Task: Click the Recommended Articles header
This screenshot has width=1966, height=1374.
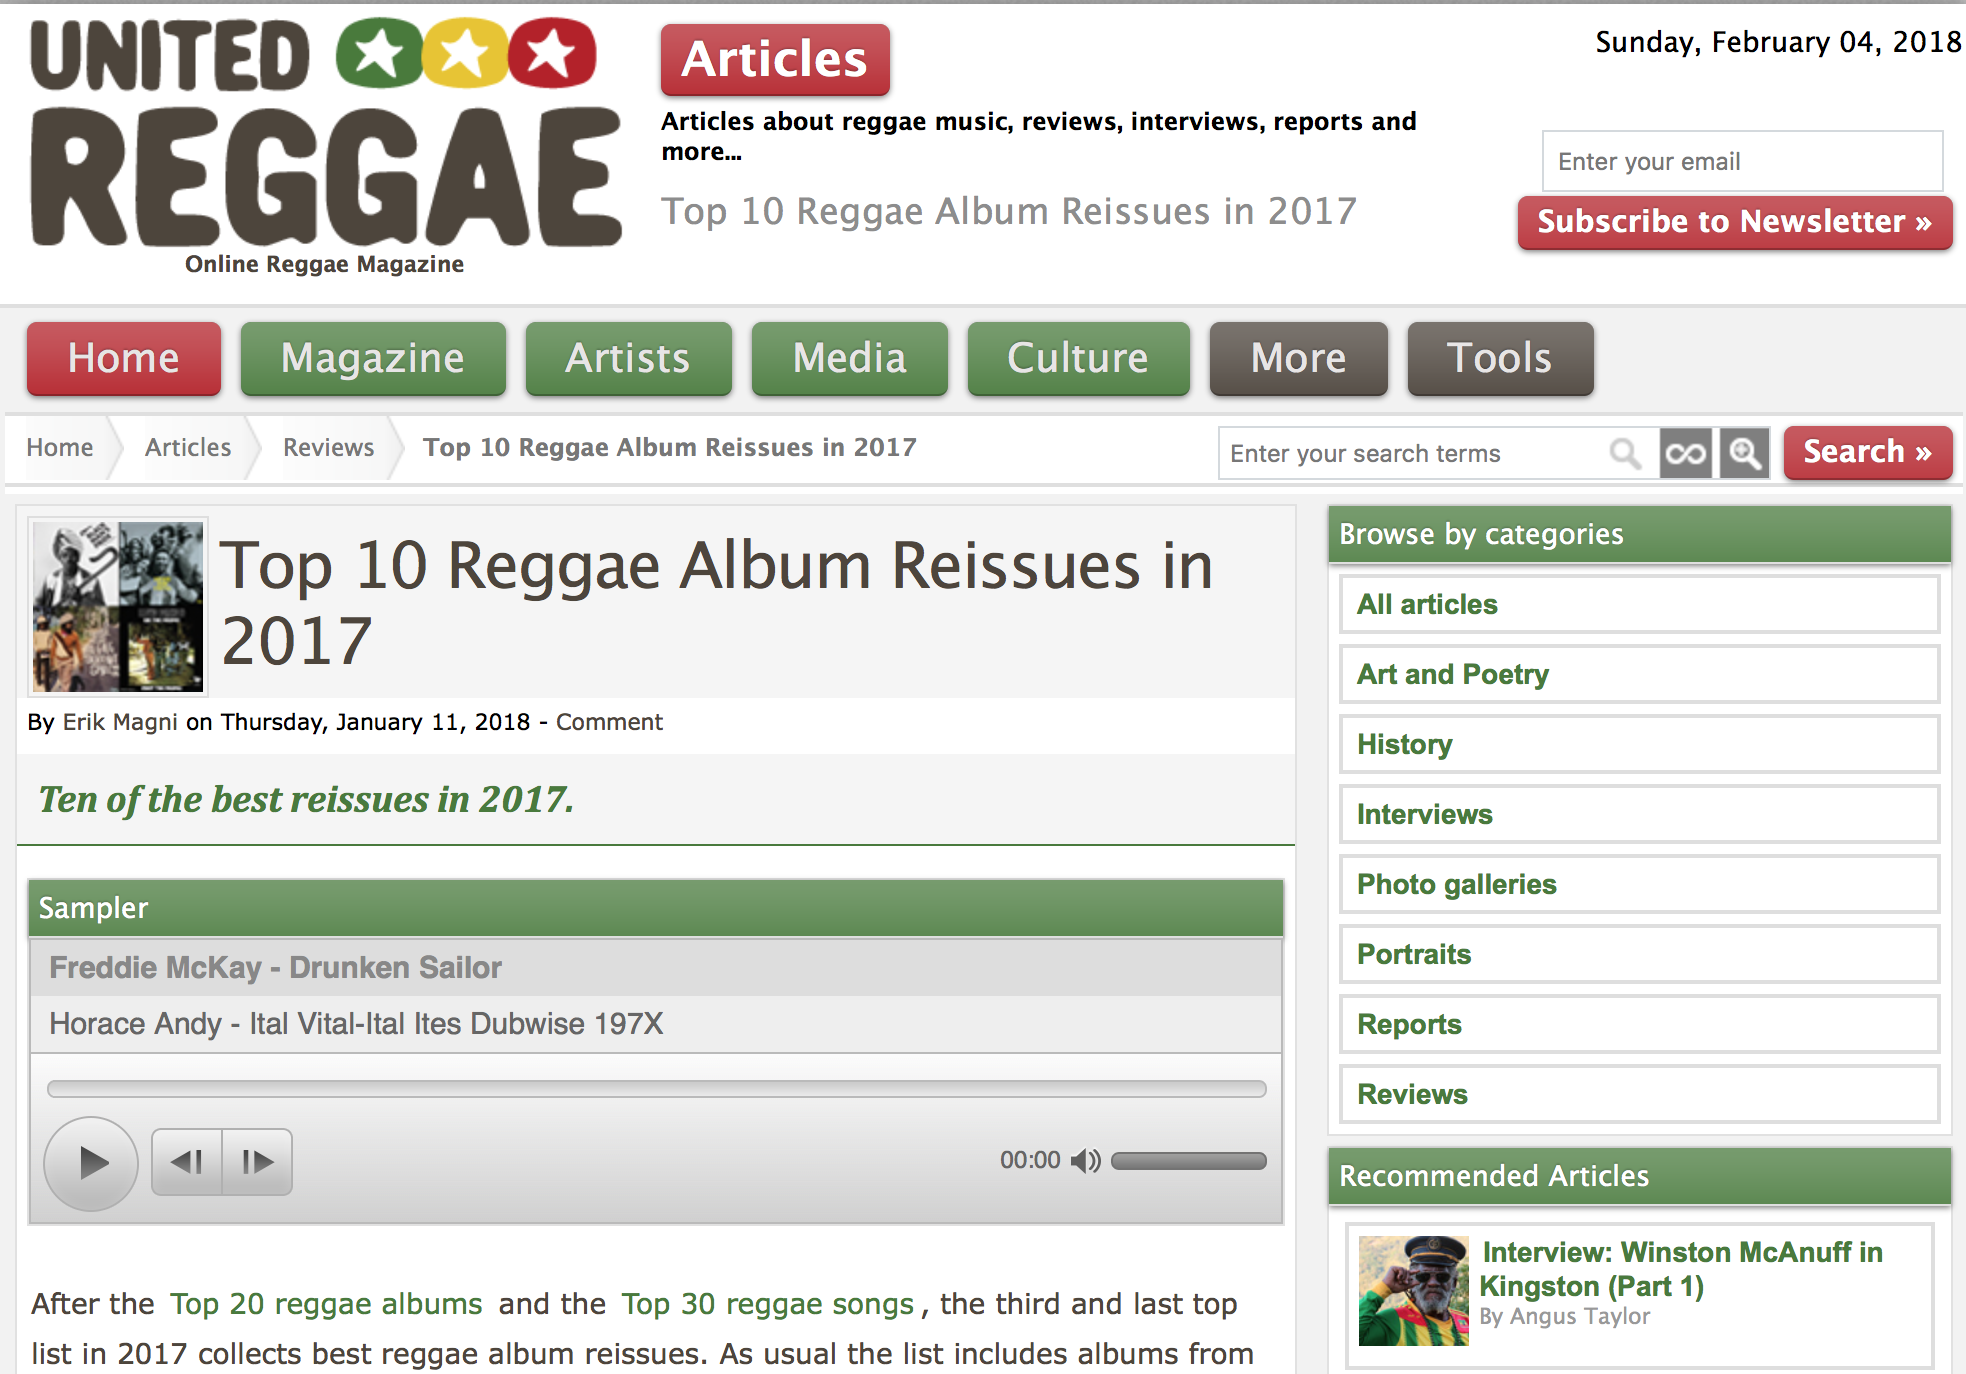Action: [x=1640, y=1176]
